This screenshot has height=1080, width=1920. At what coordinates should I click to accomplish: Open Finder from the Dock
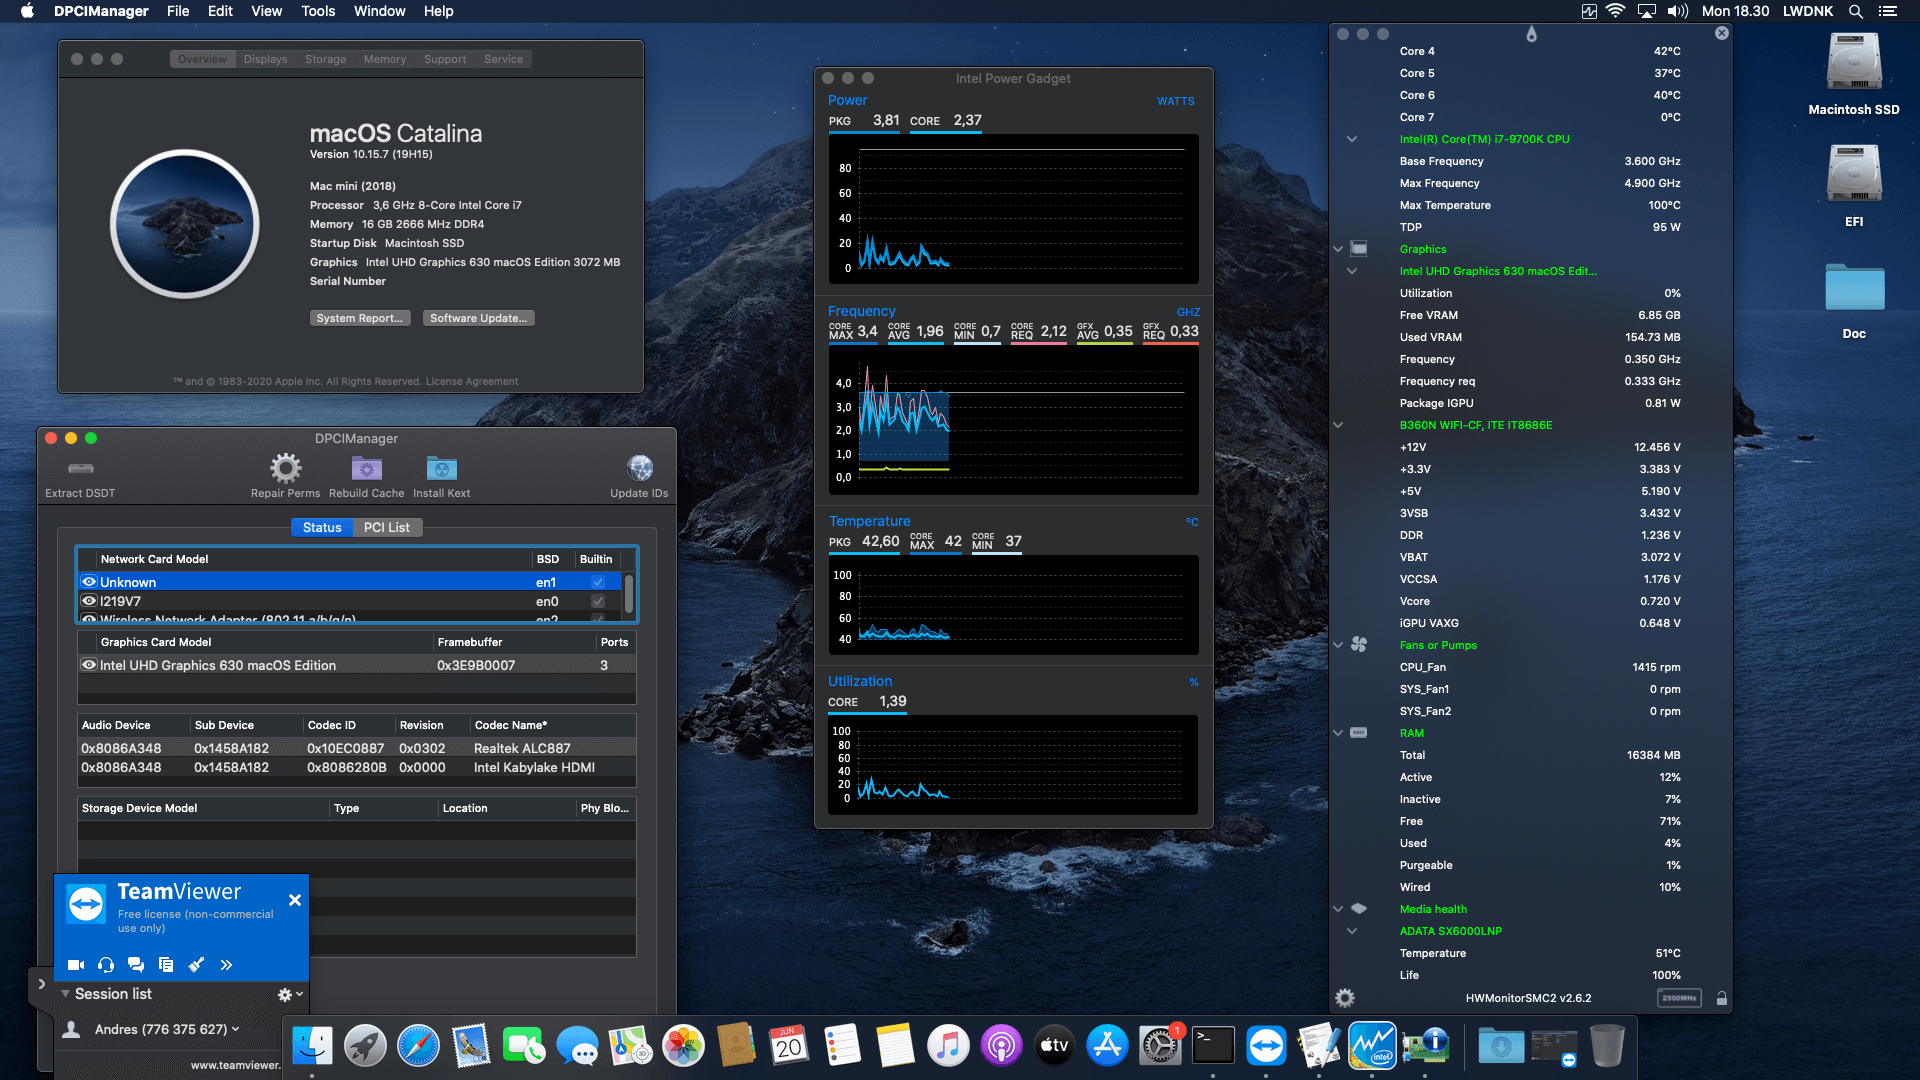[312, 1046]
